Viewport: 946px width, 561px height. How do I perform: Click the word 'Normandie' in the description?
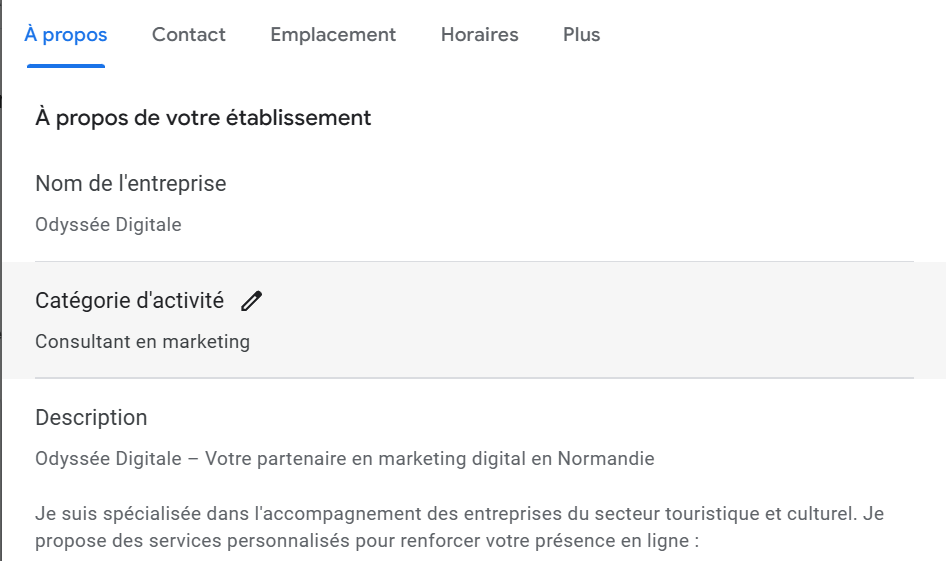[606, 459]
